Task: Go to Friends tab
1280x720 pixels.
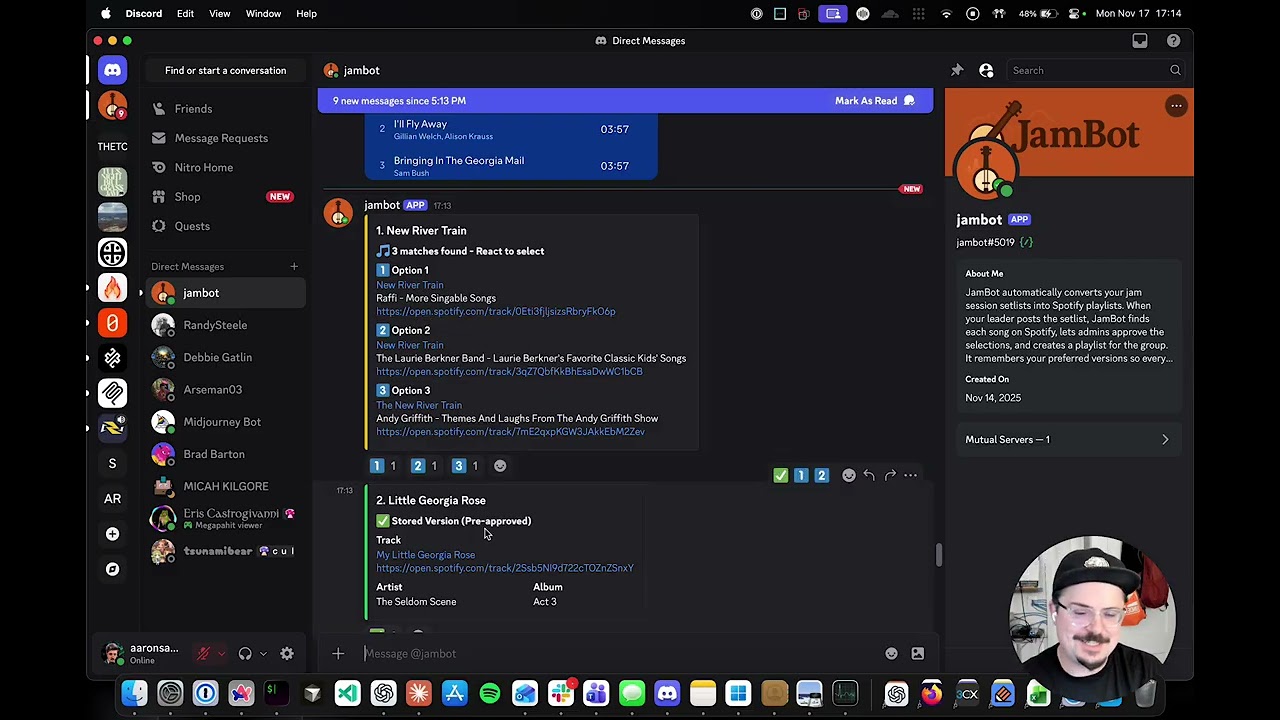Action: coord(225,109)
